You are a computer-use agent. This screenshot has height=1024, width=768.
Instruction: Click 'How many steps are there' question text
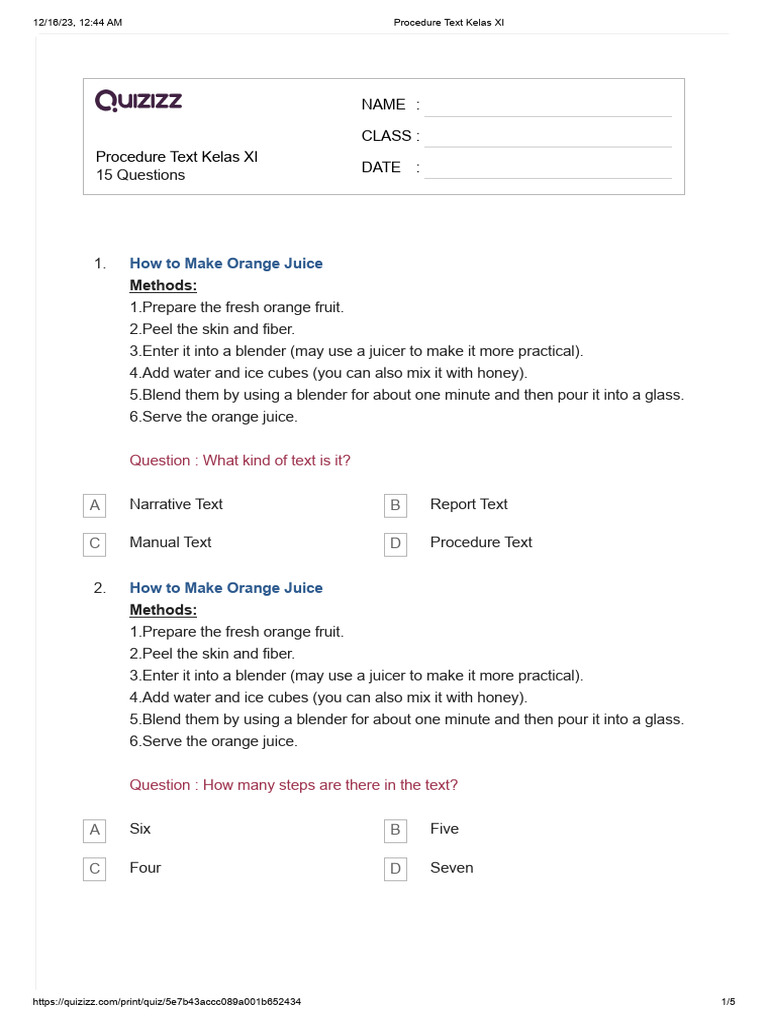(x=293, y=785)
